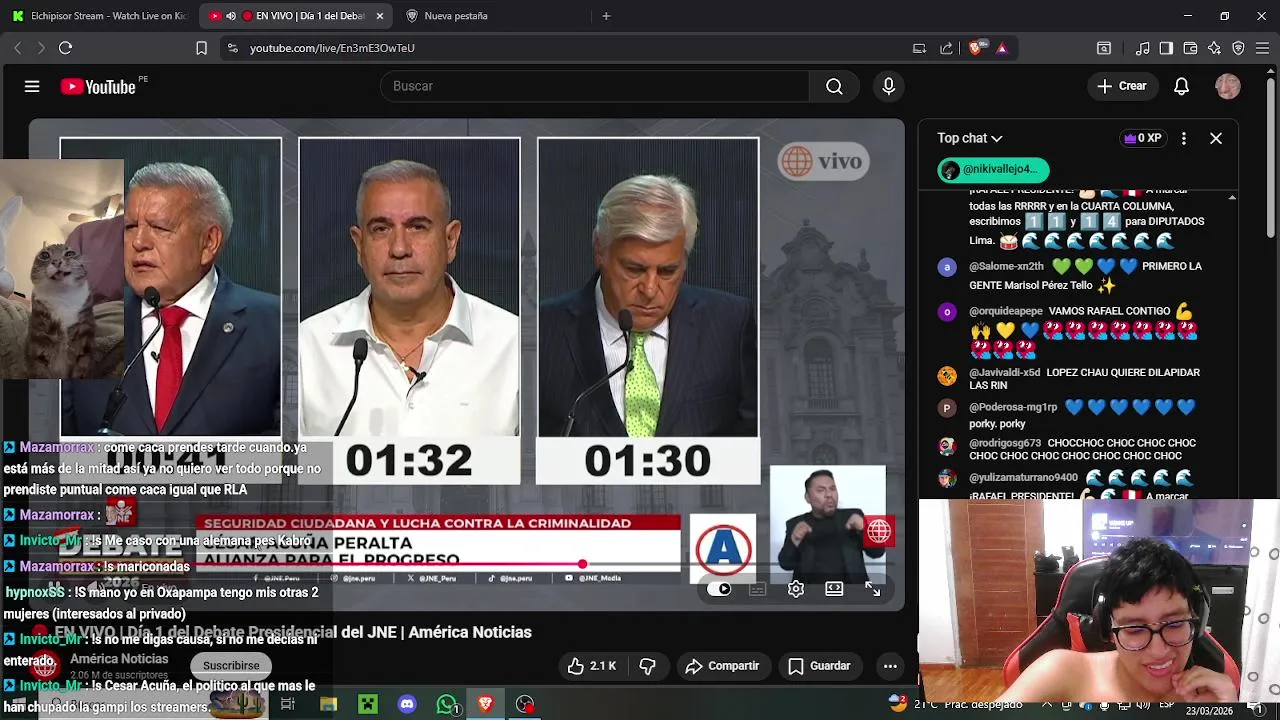Open weather widget 21°C Prac. despejado
Image resolution: width=1280 pixels, height=720 pixels.
click(955, 704)
